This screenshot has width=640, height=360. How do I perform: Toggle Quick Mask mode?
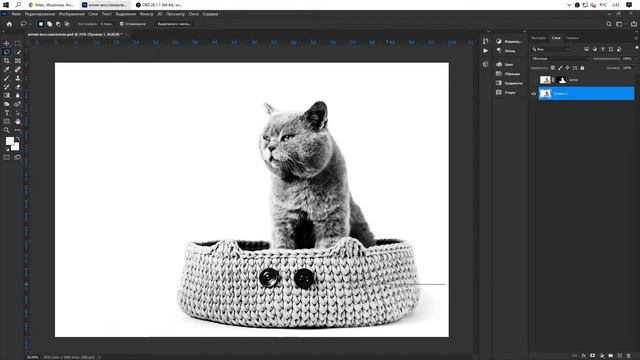(x=7, y=157)
